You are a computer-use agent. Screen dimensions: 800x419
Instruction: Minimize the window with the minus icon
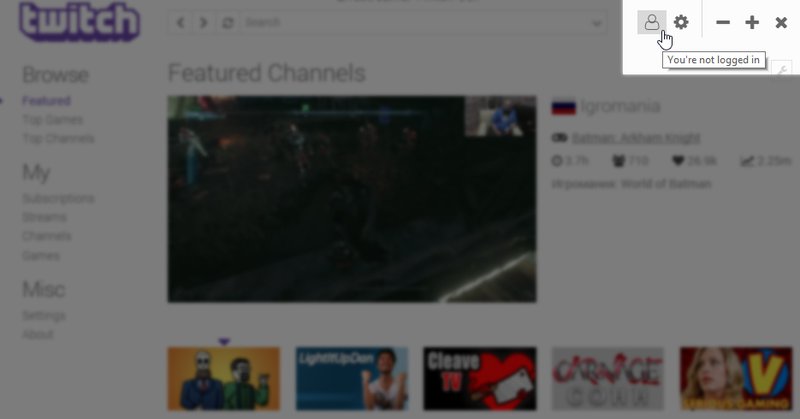point(722,22)
